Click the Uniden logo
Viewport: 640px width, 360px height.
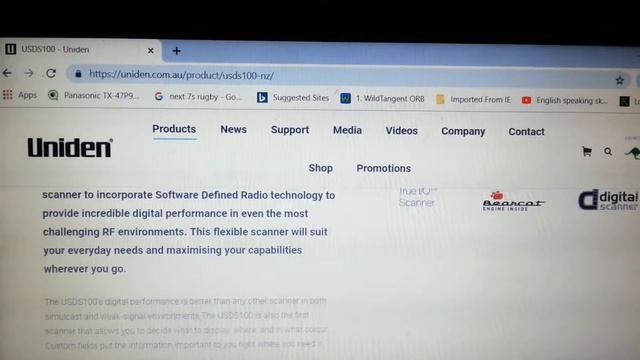click(70, 147)
